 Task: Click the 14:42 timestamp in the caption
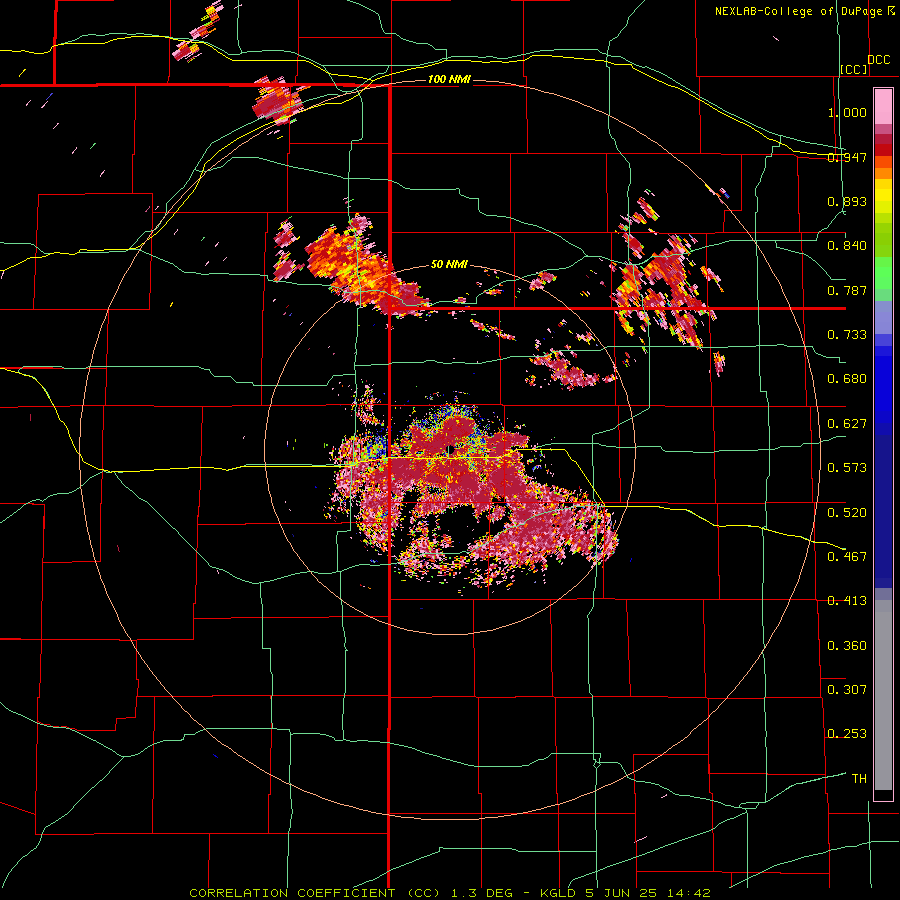click(x=688, y=893)
